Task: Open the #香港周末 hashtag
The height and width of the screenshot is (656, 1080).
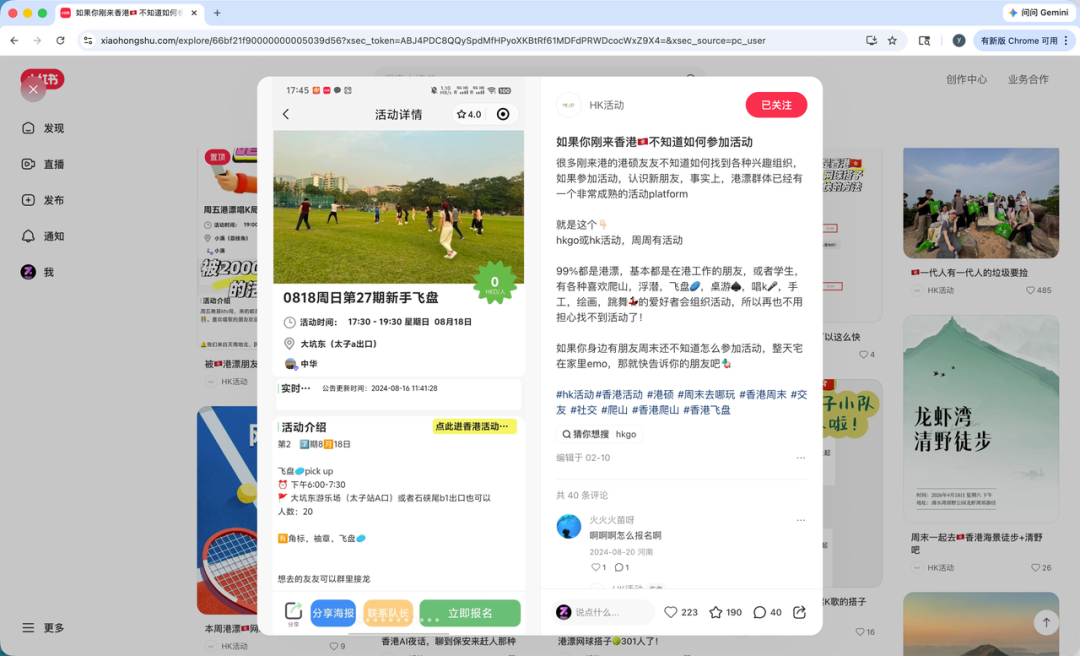Action: pos(762,394)
